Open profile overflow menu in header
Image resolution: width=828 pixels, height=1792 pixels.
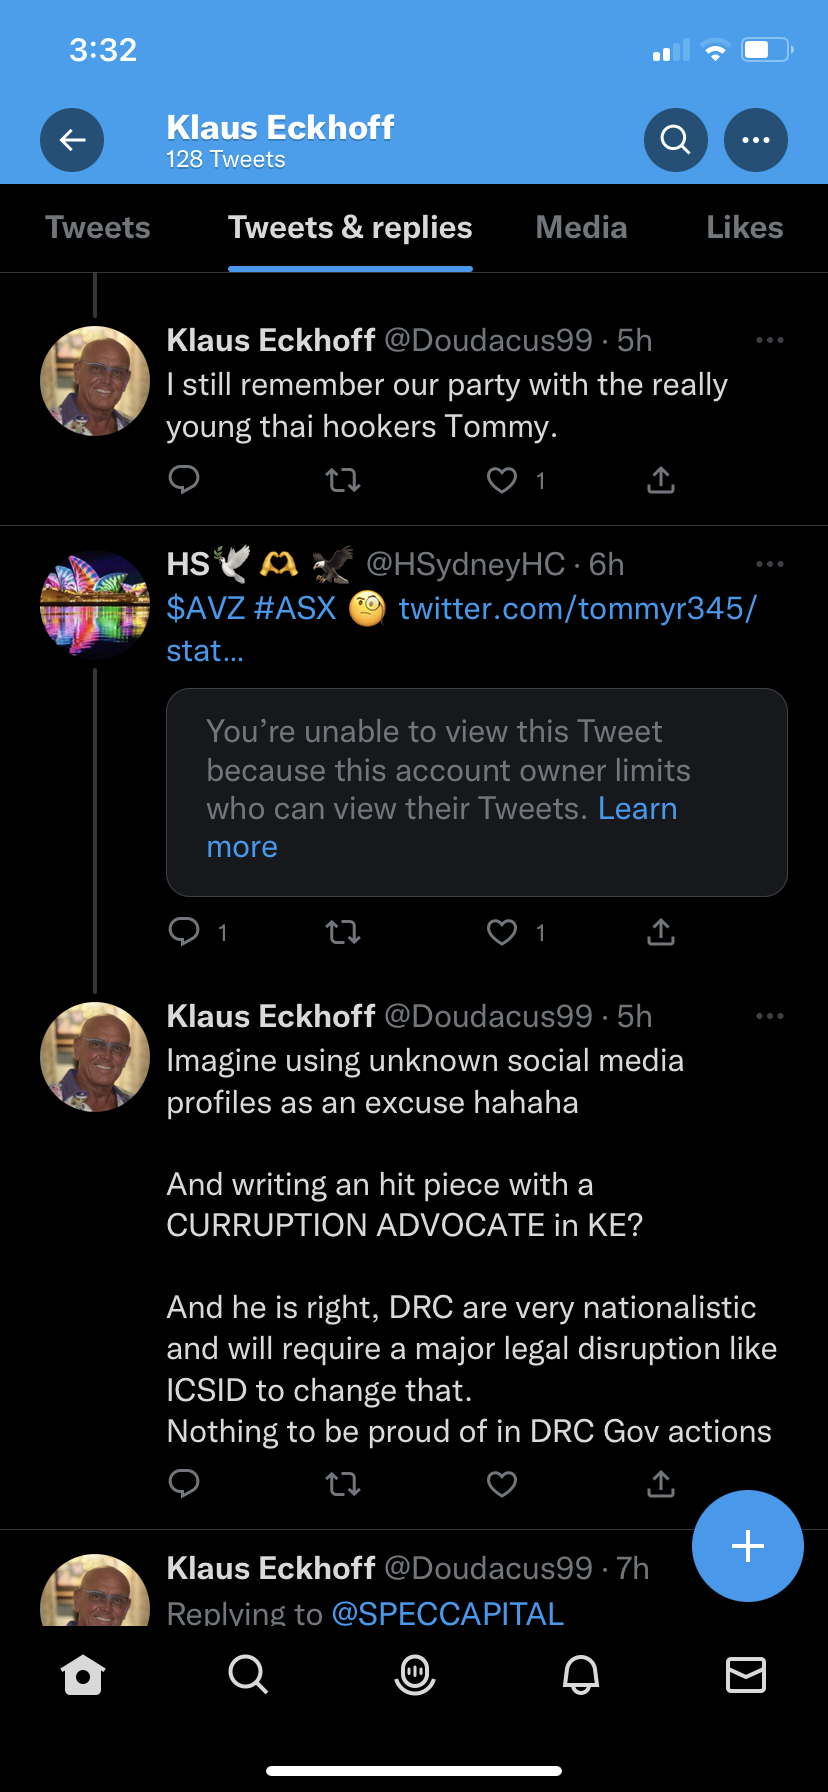tap(756, 140)
